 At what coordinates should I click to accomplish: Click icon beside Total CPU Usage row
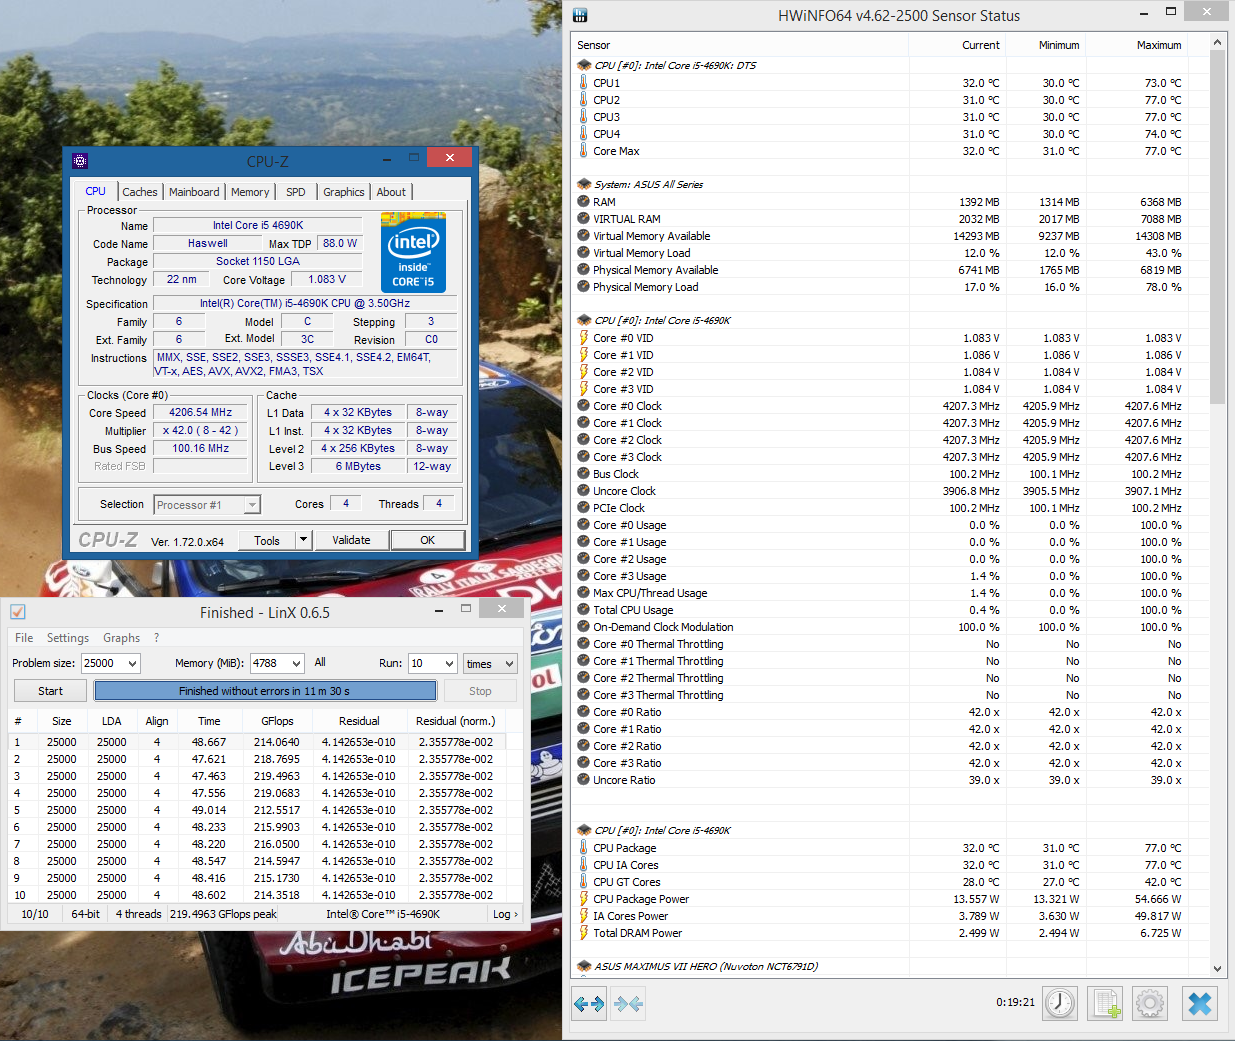click(x=584, y=610)
